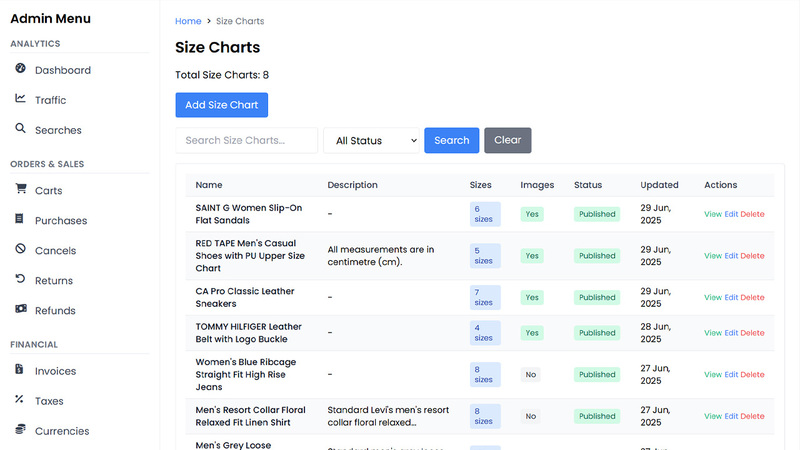Screen dimensions: 800x450
Task: Open the All Status dropdown
Action: click(371, 140)
